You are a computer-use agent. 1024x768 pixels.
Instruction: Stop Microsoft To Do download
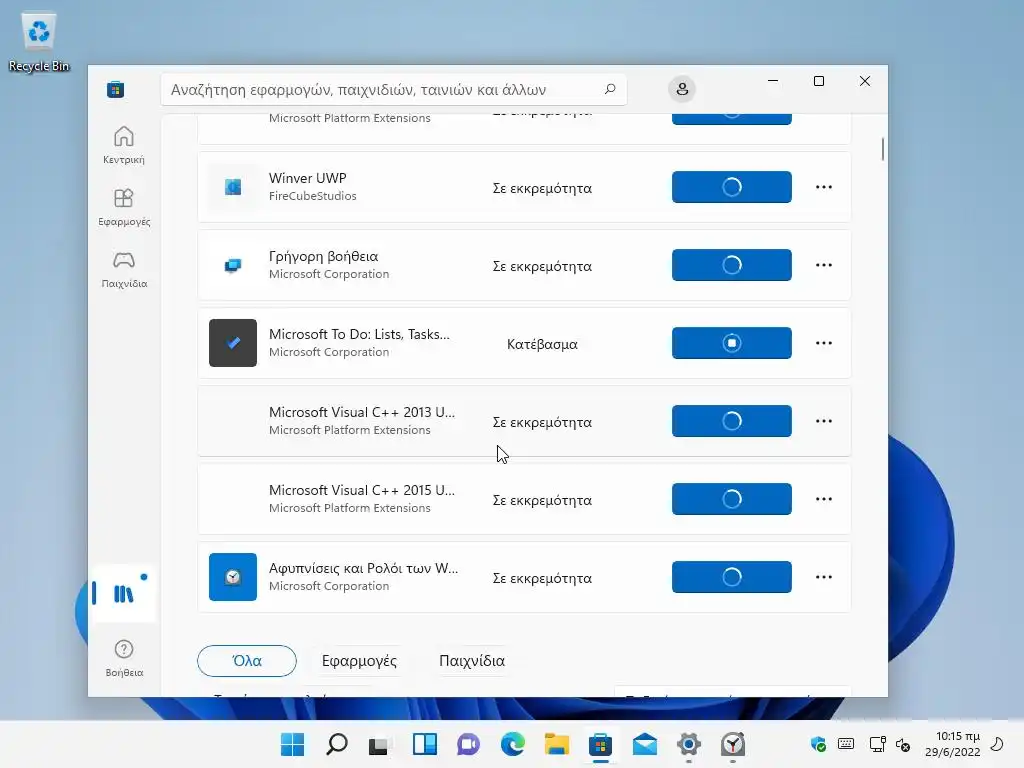(x=731, y=343)
